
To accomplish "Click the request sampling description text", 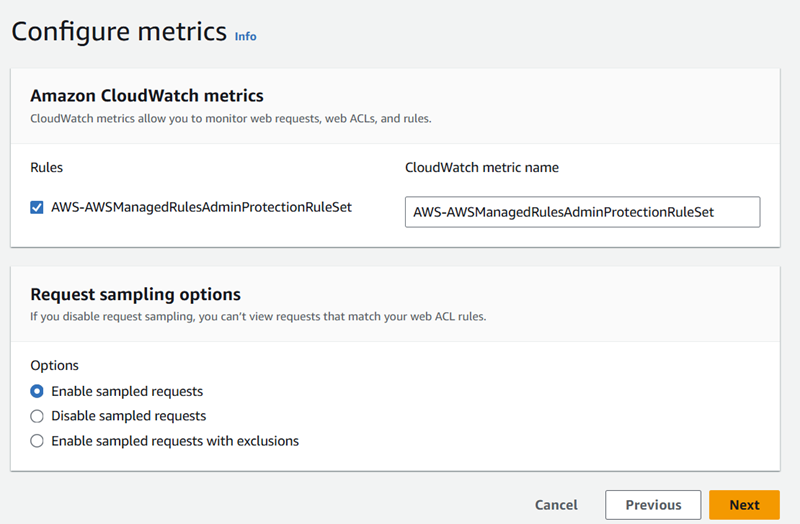I will (x=258, y=316).
